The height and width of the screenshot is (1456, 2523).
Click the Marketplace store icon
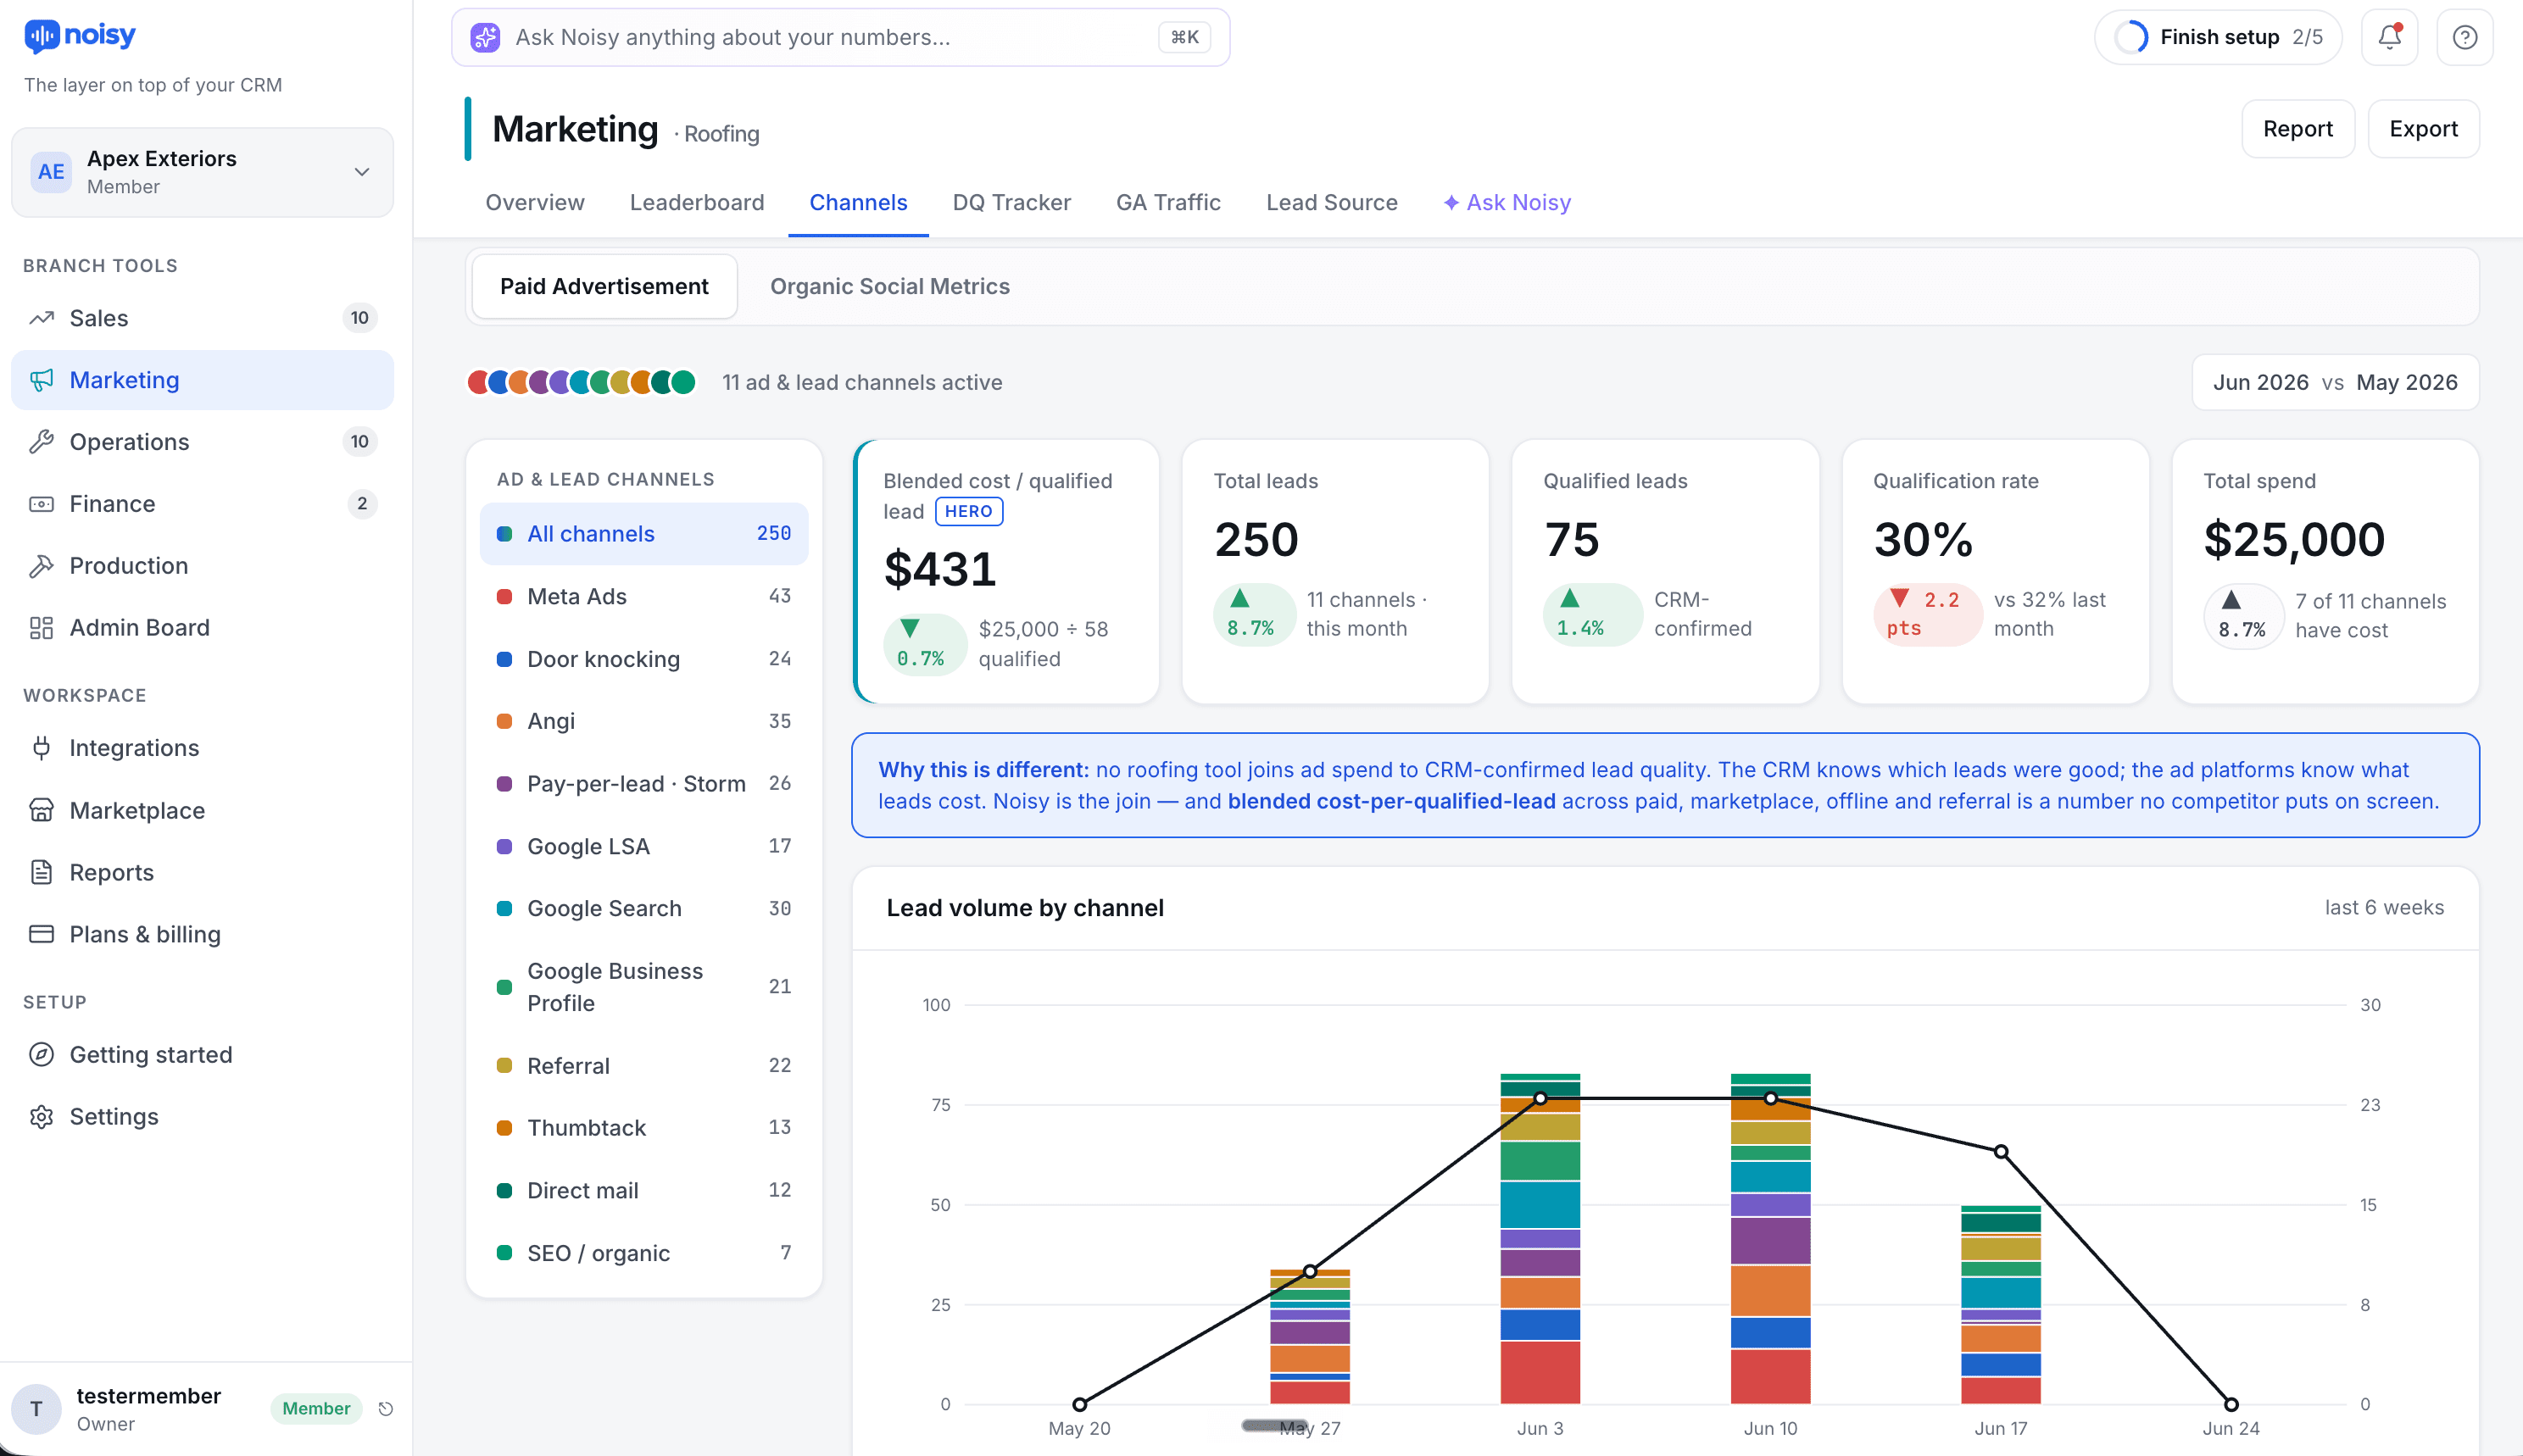41,810
